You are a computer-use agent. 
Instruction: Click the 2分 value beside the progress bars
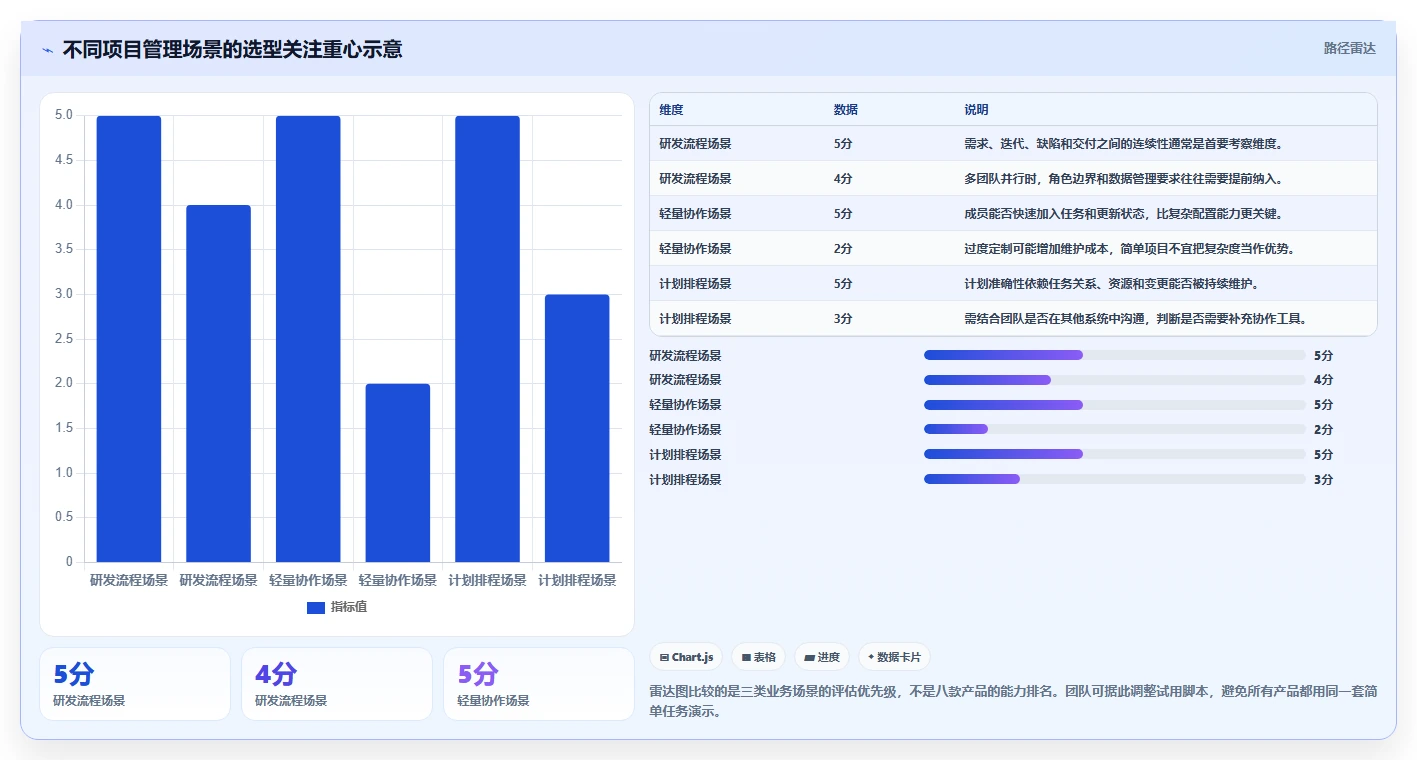pyautogui.click(x=1323, y=430)
